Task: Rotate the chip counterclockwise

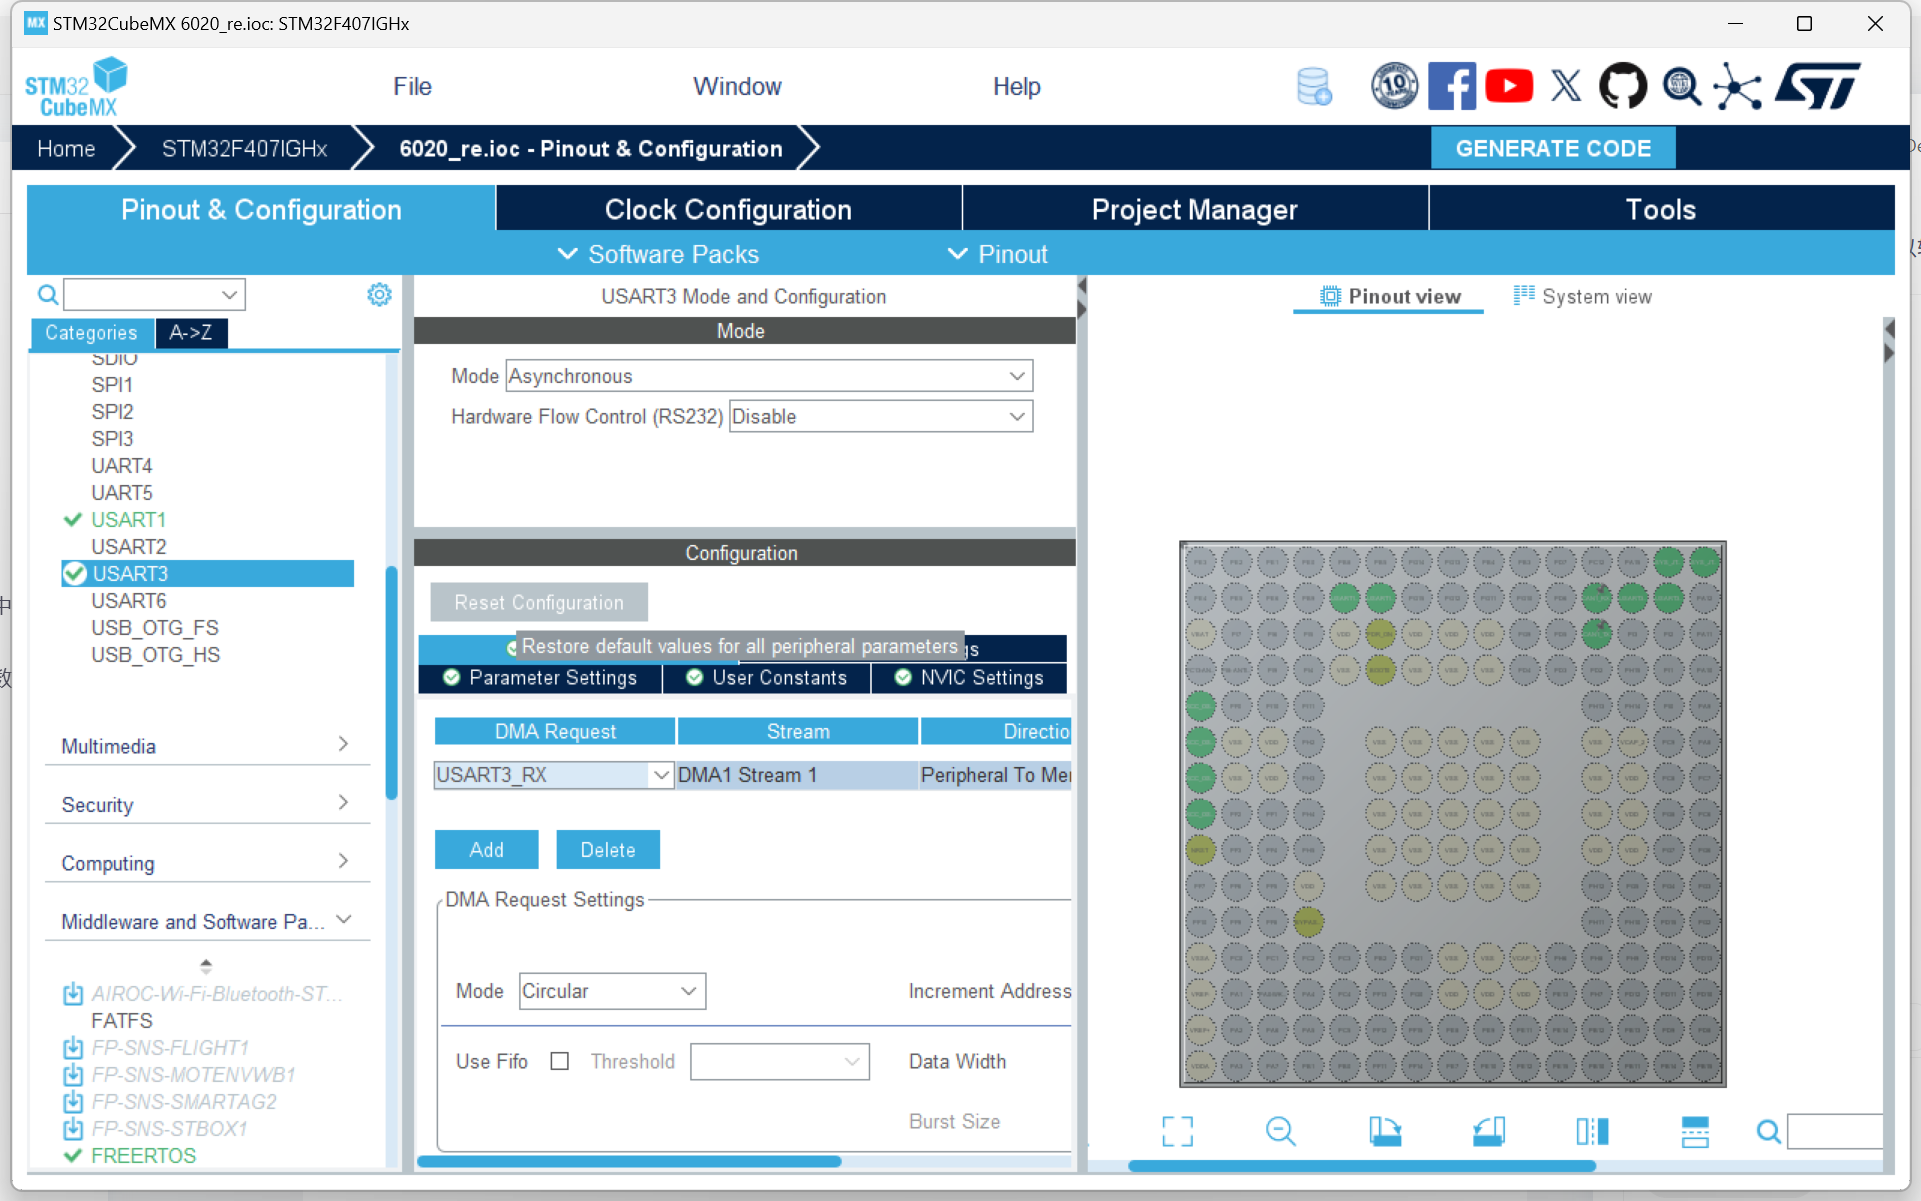Action: point(1488,1131)
